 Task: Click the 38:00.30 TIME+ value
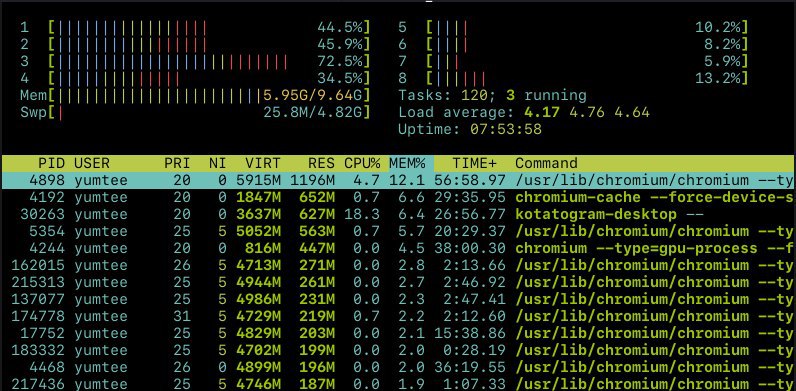point(470,248)
